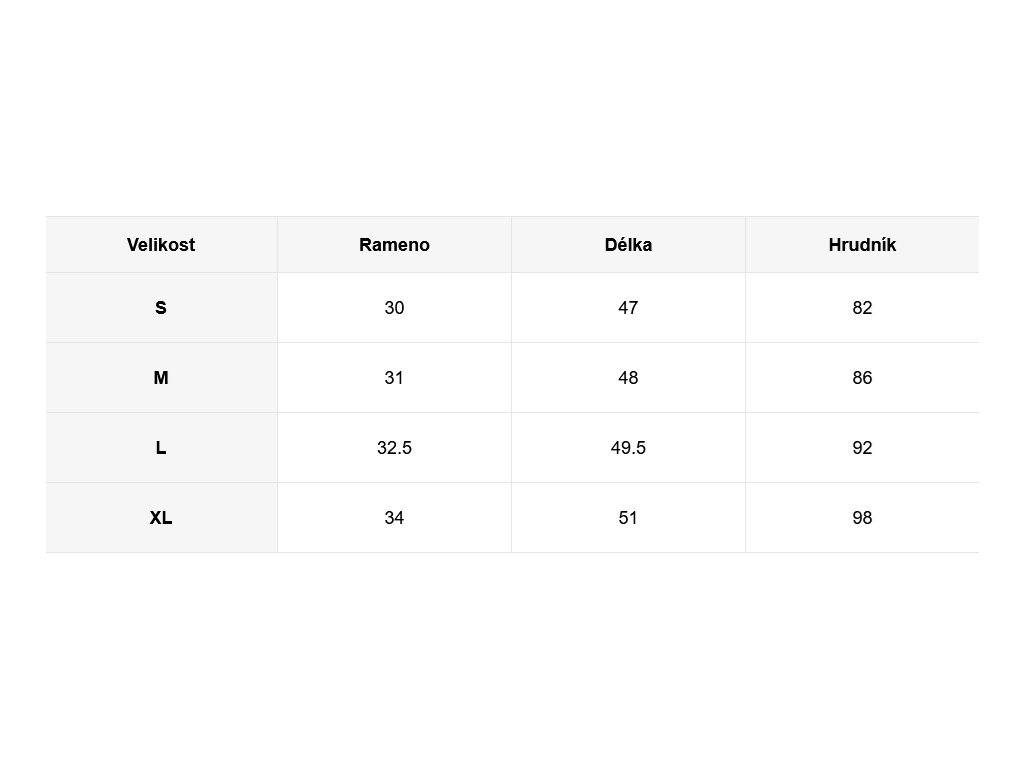Click Hrudník value 92 for size L
The height and width of the screenshot is (768, 1024).
(x=862, y=448)
